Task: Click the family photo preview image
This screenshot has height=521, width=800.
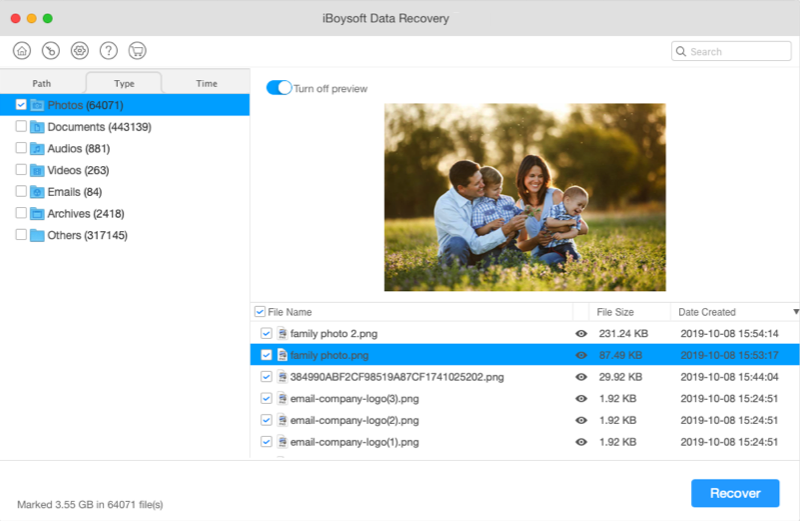Action: click(525, 197)
